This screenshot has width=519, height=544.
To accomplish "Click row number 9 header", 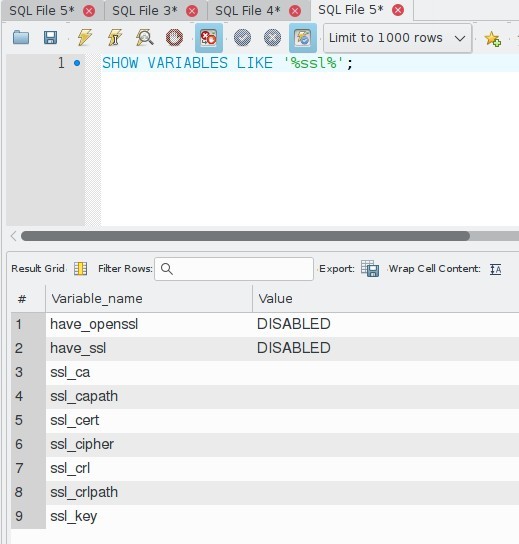I will [28, 516].
